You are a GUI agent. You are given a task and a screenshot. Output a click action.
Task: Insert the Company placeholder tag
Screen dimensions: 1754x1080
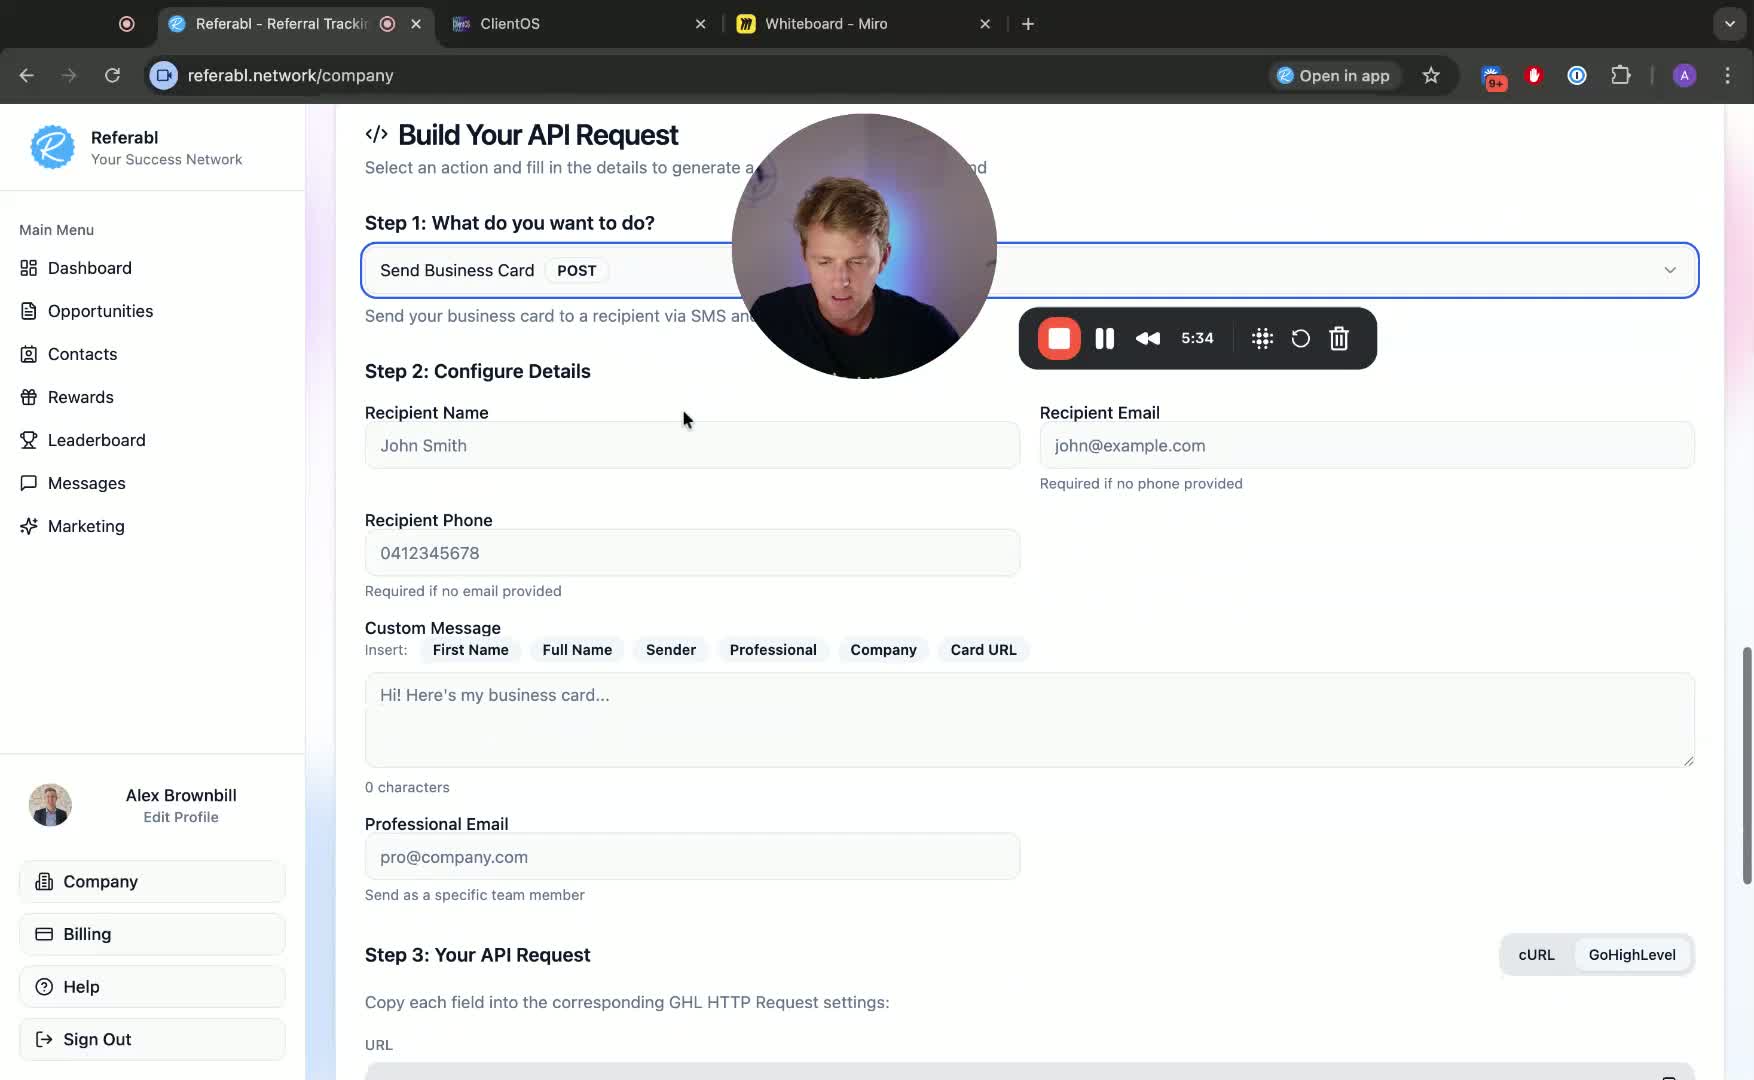pos(884,650)
